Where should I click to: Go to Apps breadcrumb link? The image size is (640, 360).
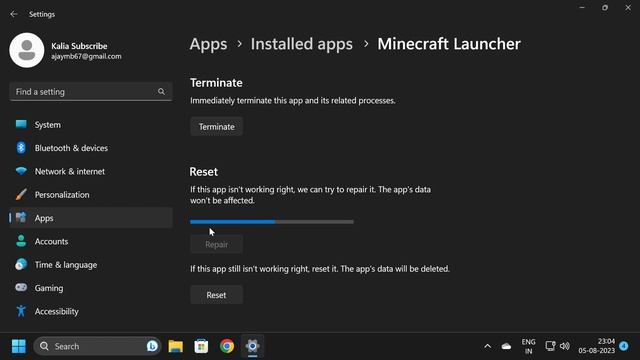(208, 44)
